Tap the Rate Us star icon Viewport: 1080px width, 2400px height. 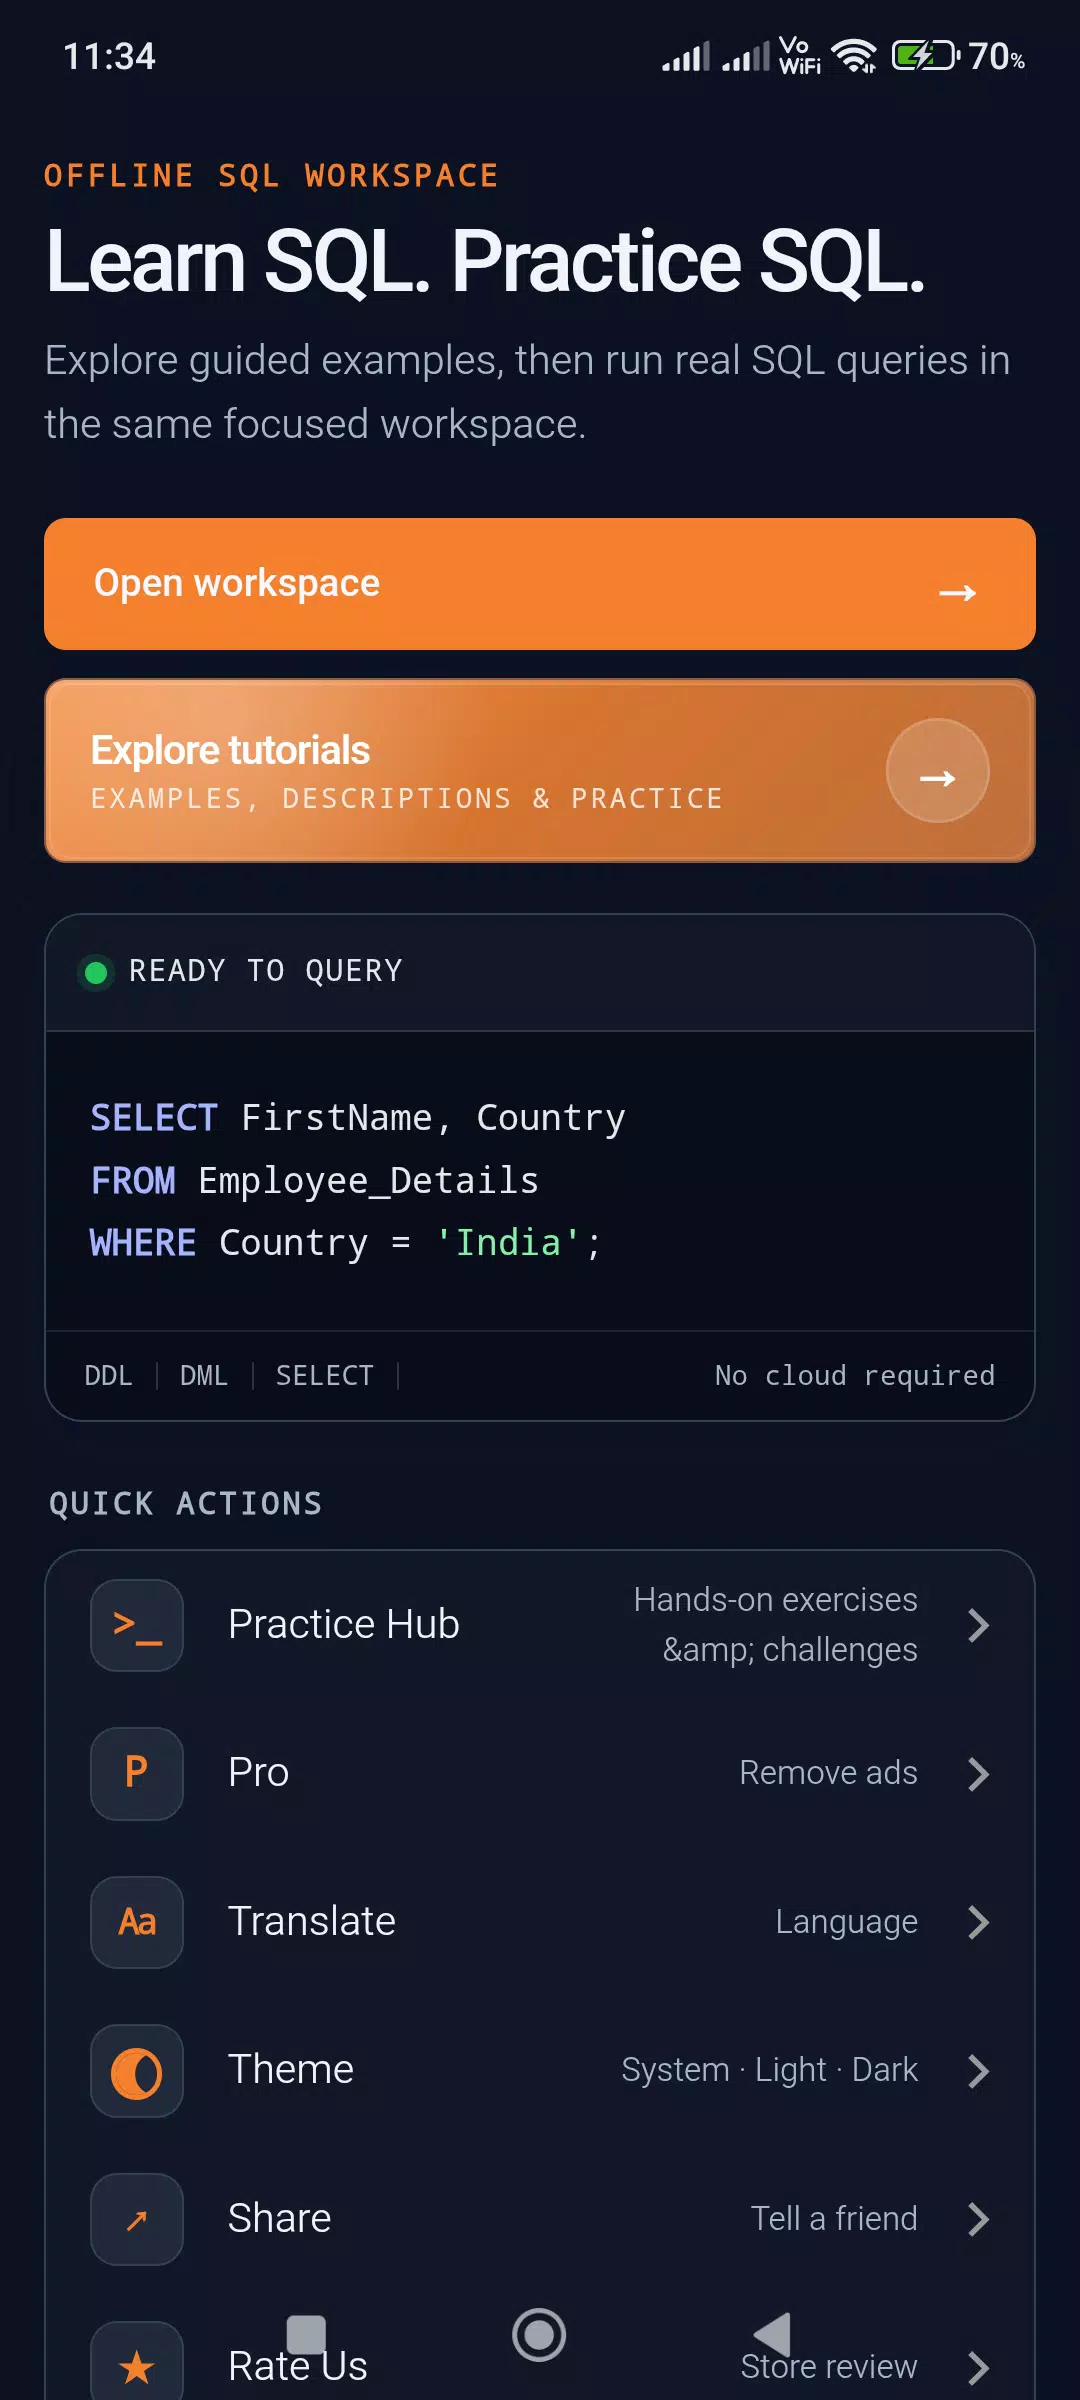tap(137, 2365)
